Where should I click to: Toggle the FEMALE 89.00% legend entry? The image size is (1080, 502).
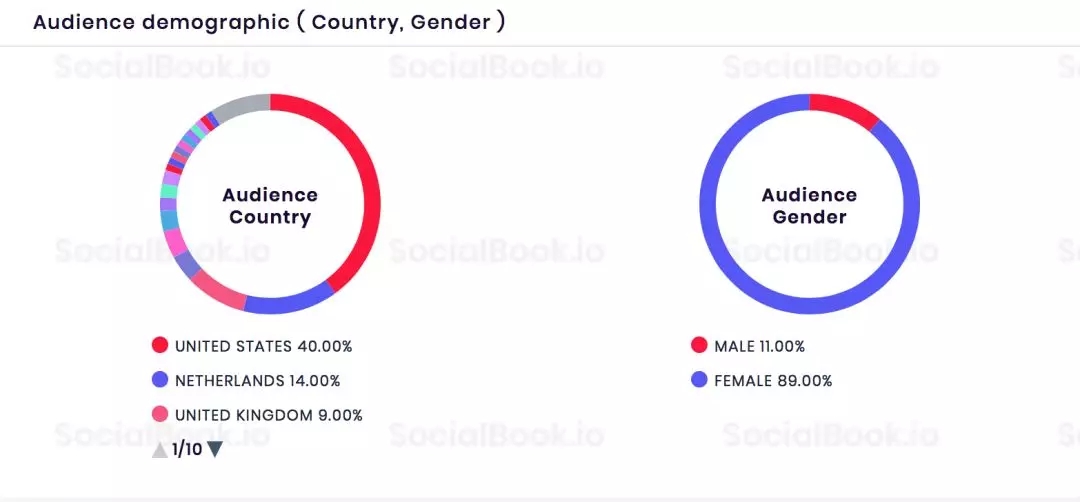tap(773, 381)
